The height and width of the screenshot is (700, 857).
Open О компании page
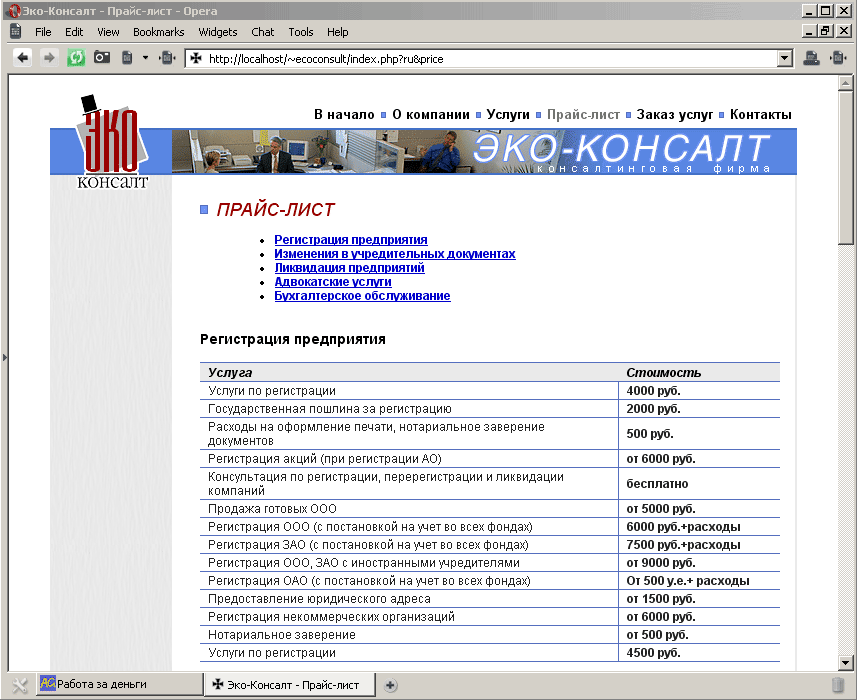point(431,114)
